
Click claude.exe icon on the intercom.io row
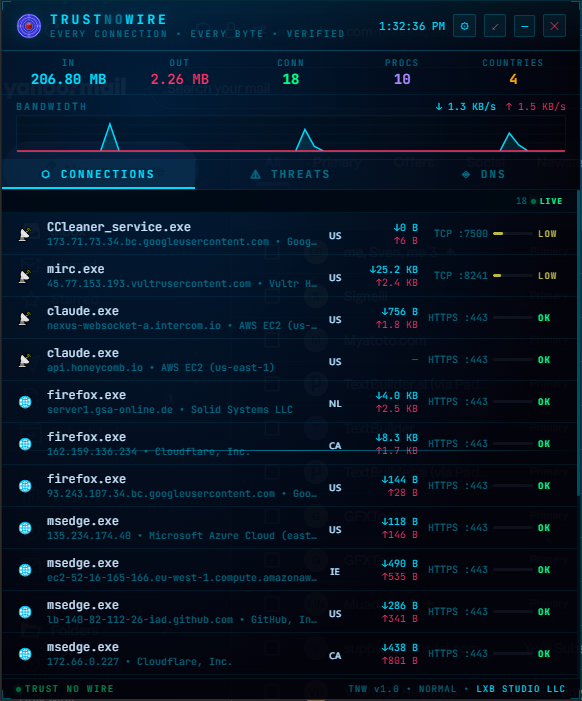(x=25, y=318)
